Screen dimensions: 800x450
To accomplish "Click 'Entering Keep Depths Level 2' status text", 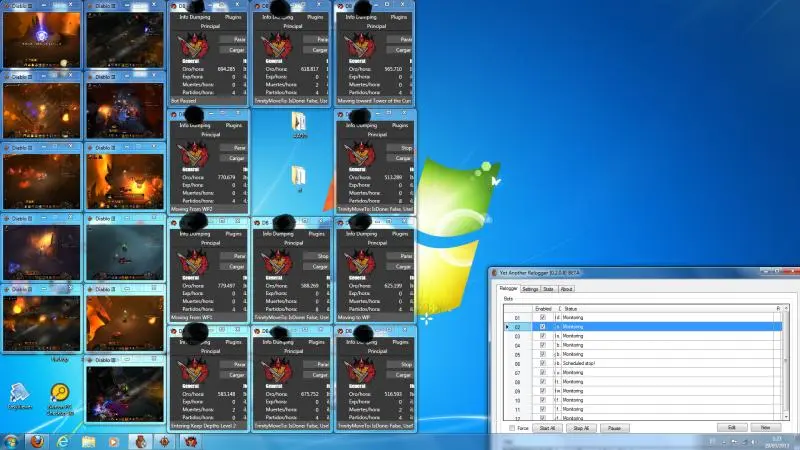I will coord(204,426).
